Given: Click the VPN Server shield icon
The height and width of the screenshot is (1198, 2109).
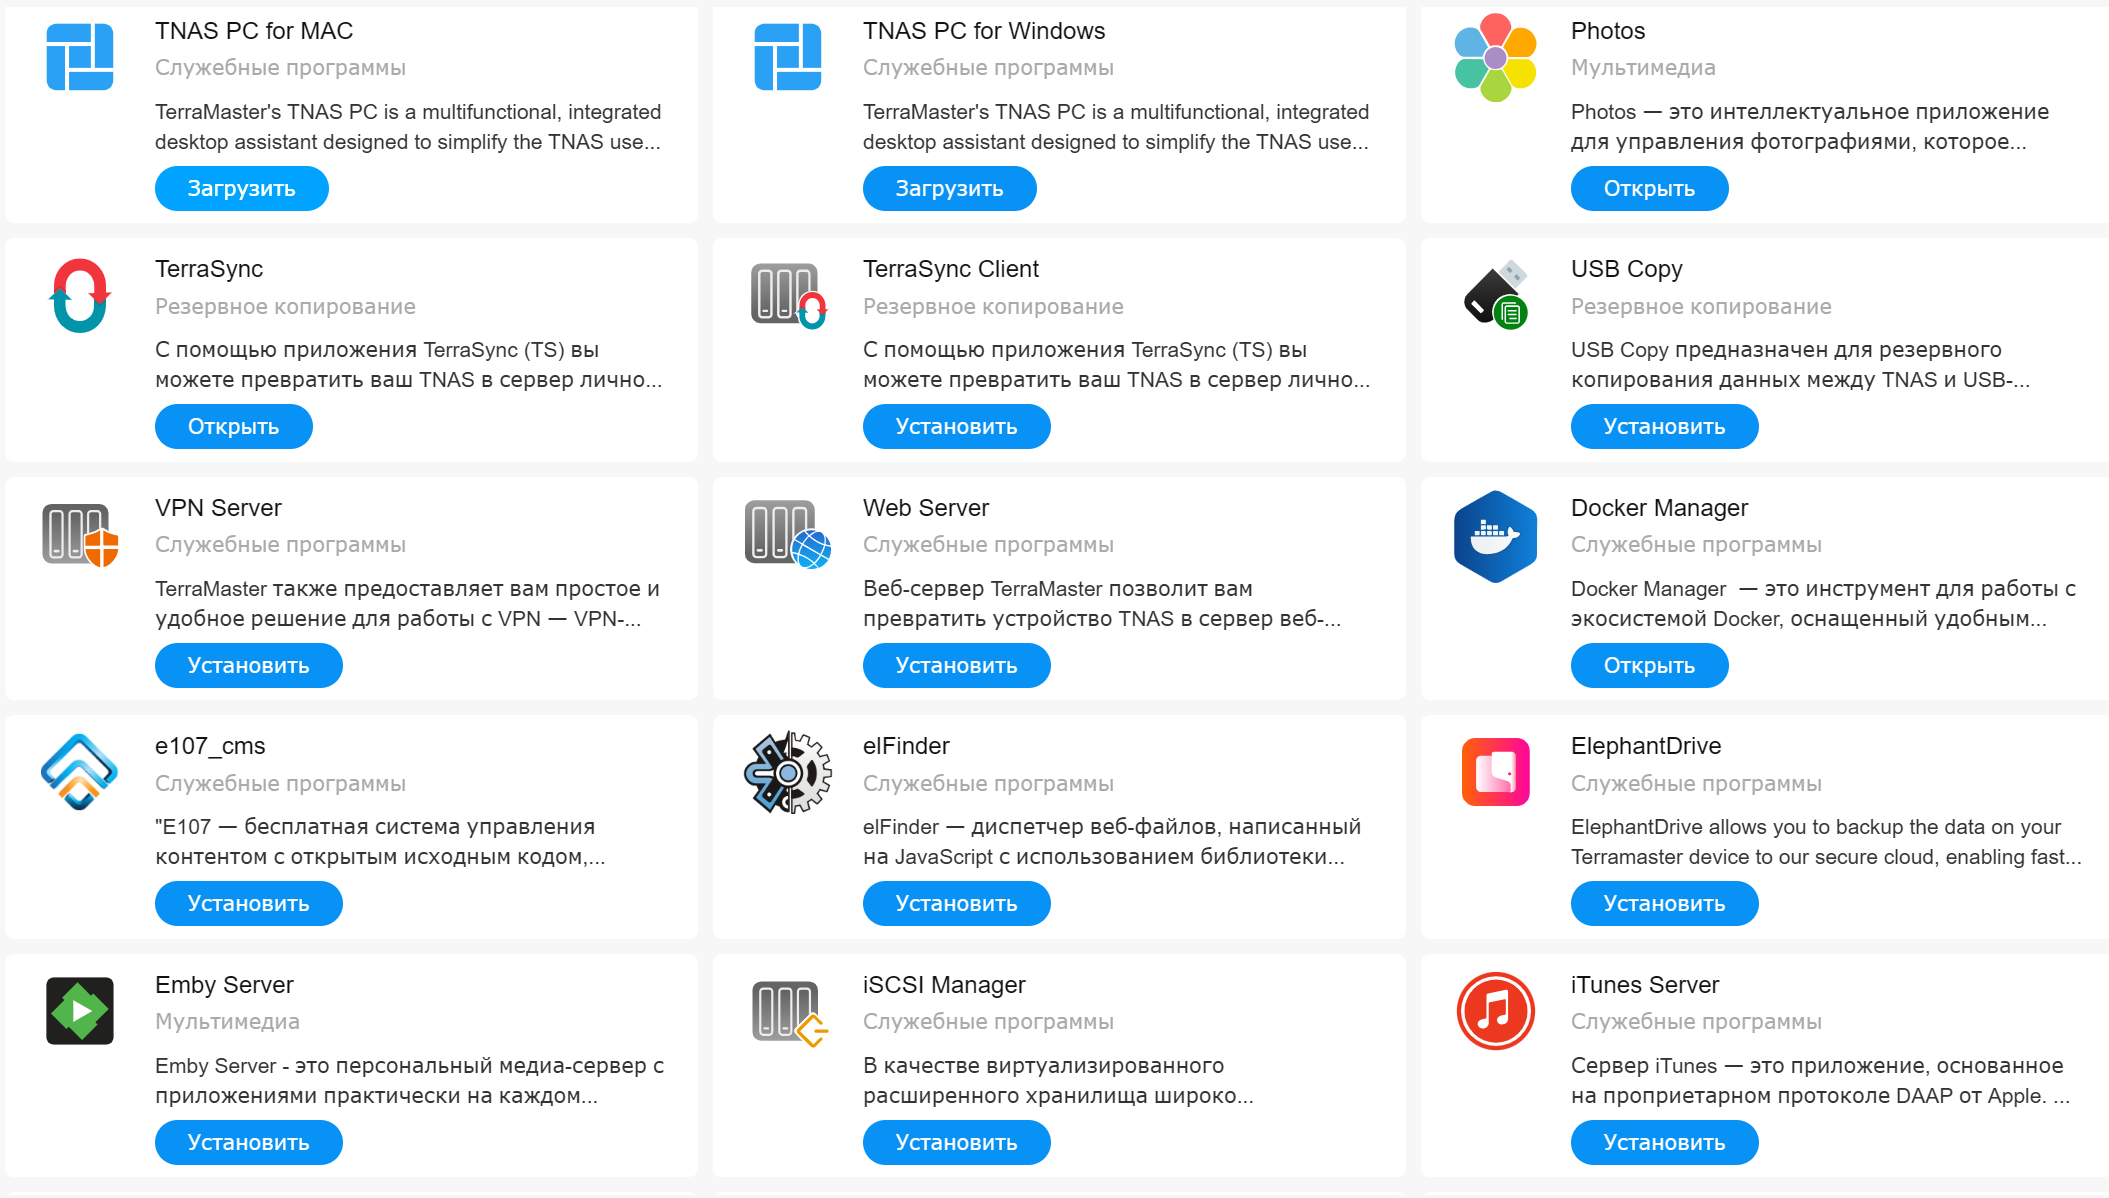Looking at the screenshot, I should (80, 534).
